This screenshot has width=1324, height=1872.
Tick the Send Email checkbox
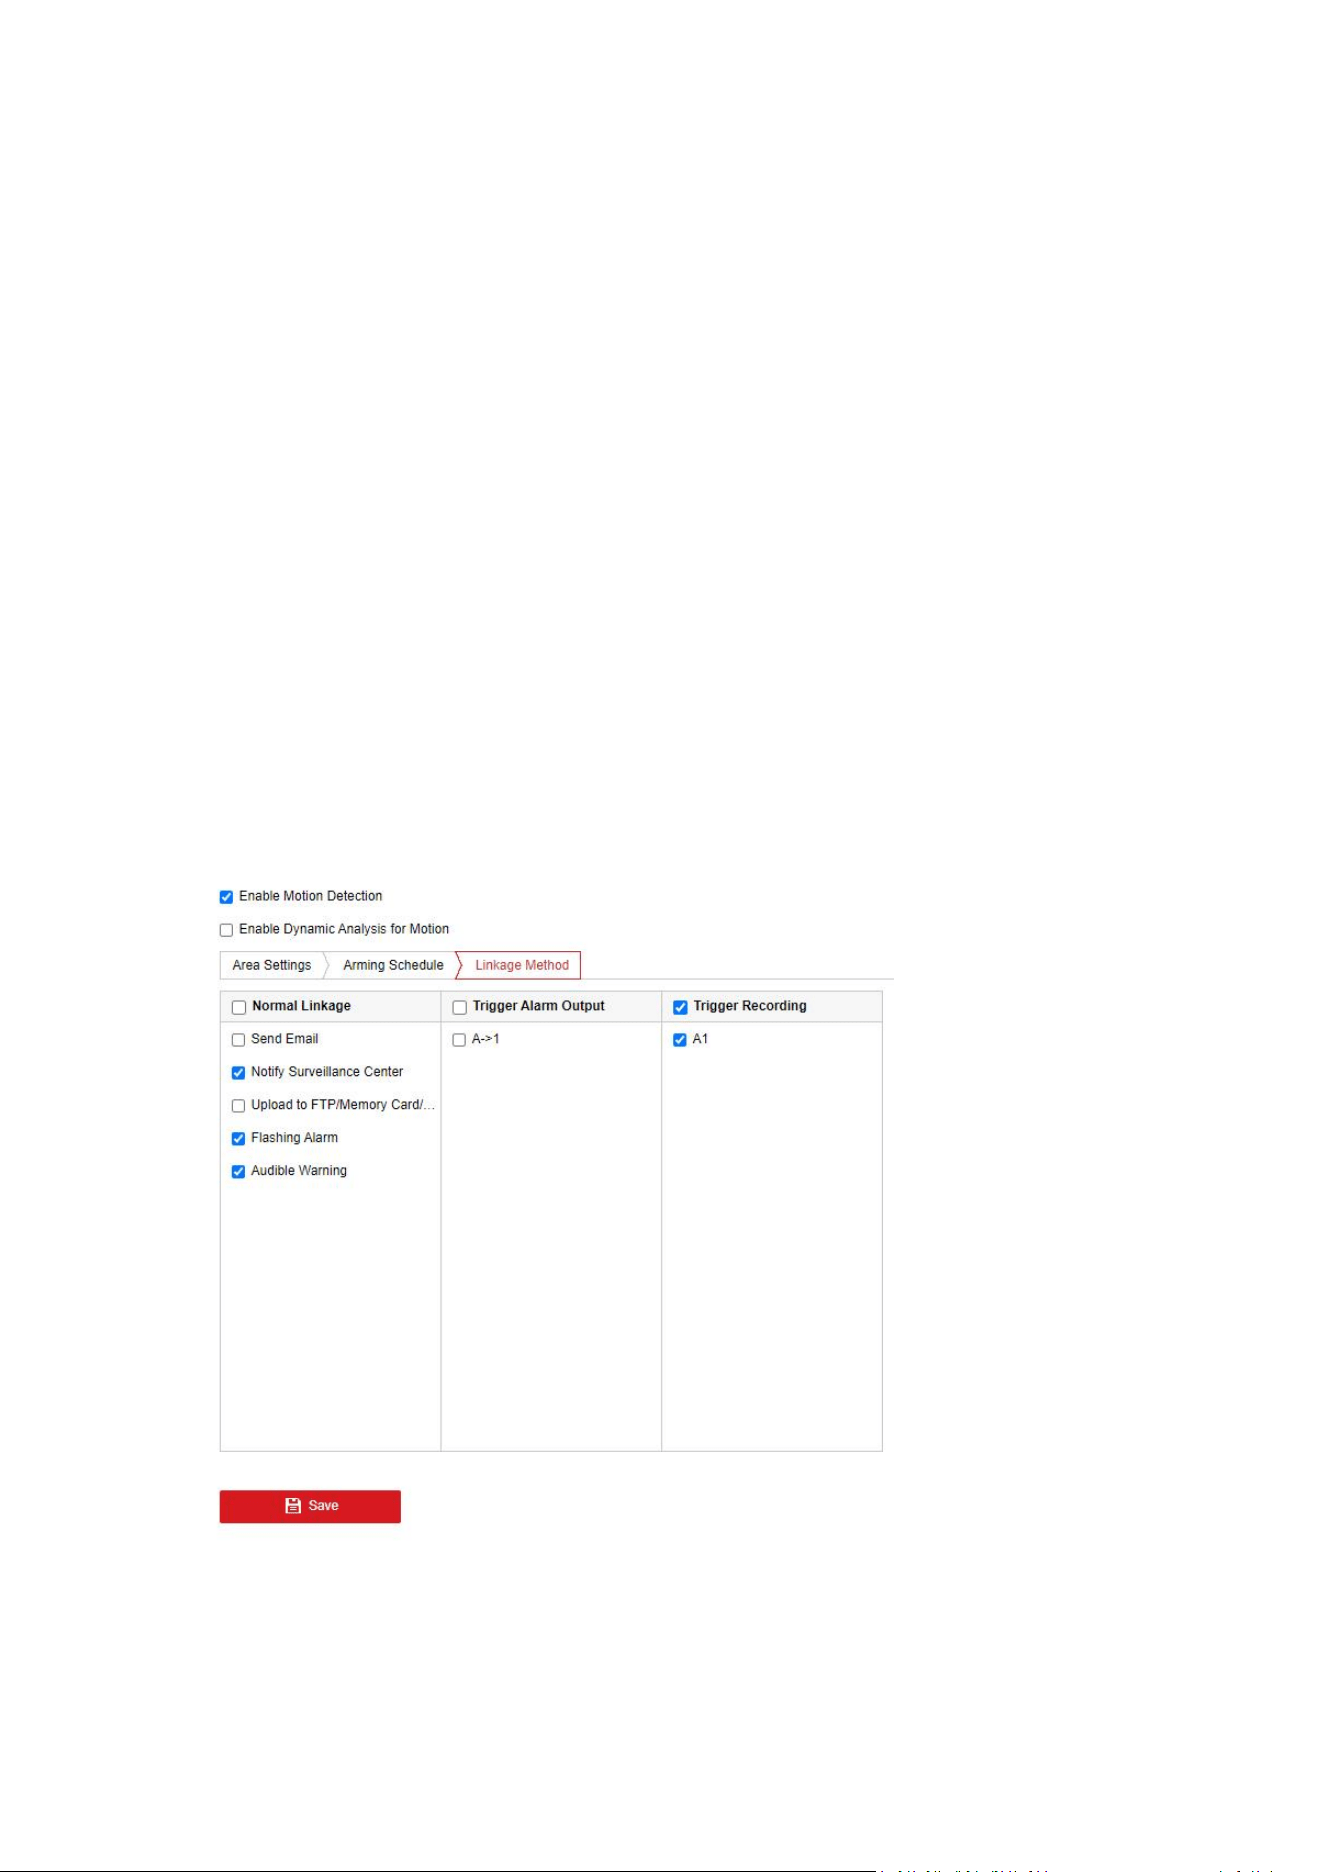[238, 1040]
